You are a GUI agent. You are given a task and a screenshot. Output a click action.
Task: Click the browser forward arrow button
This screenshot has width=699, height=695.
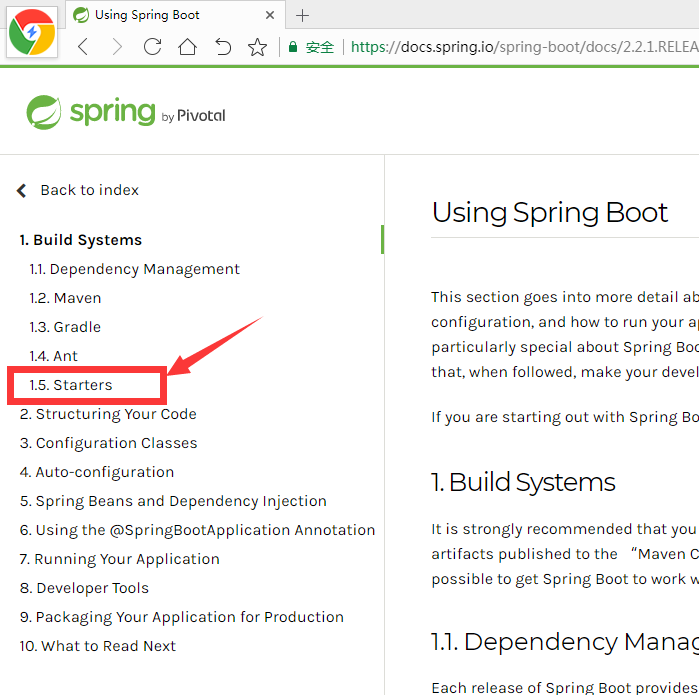click(117, 46)
